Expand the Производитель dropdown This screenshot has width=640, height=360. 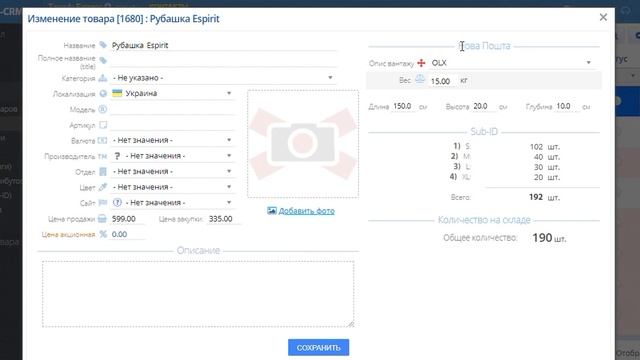coord(173,156)
